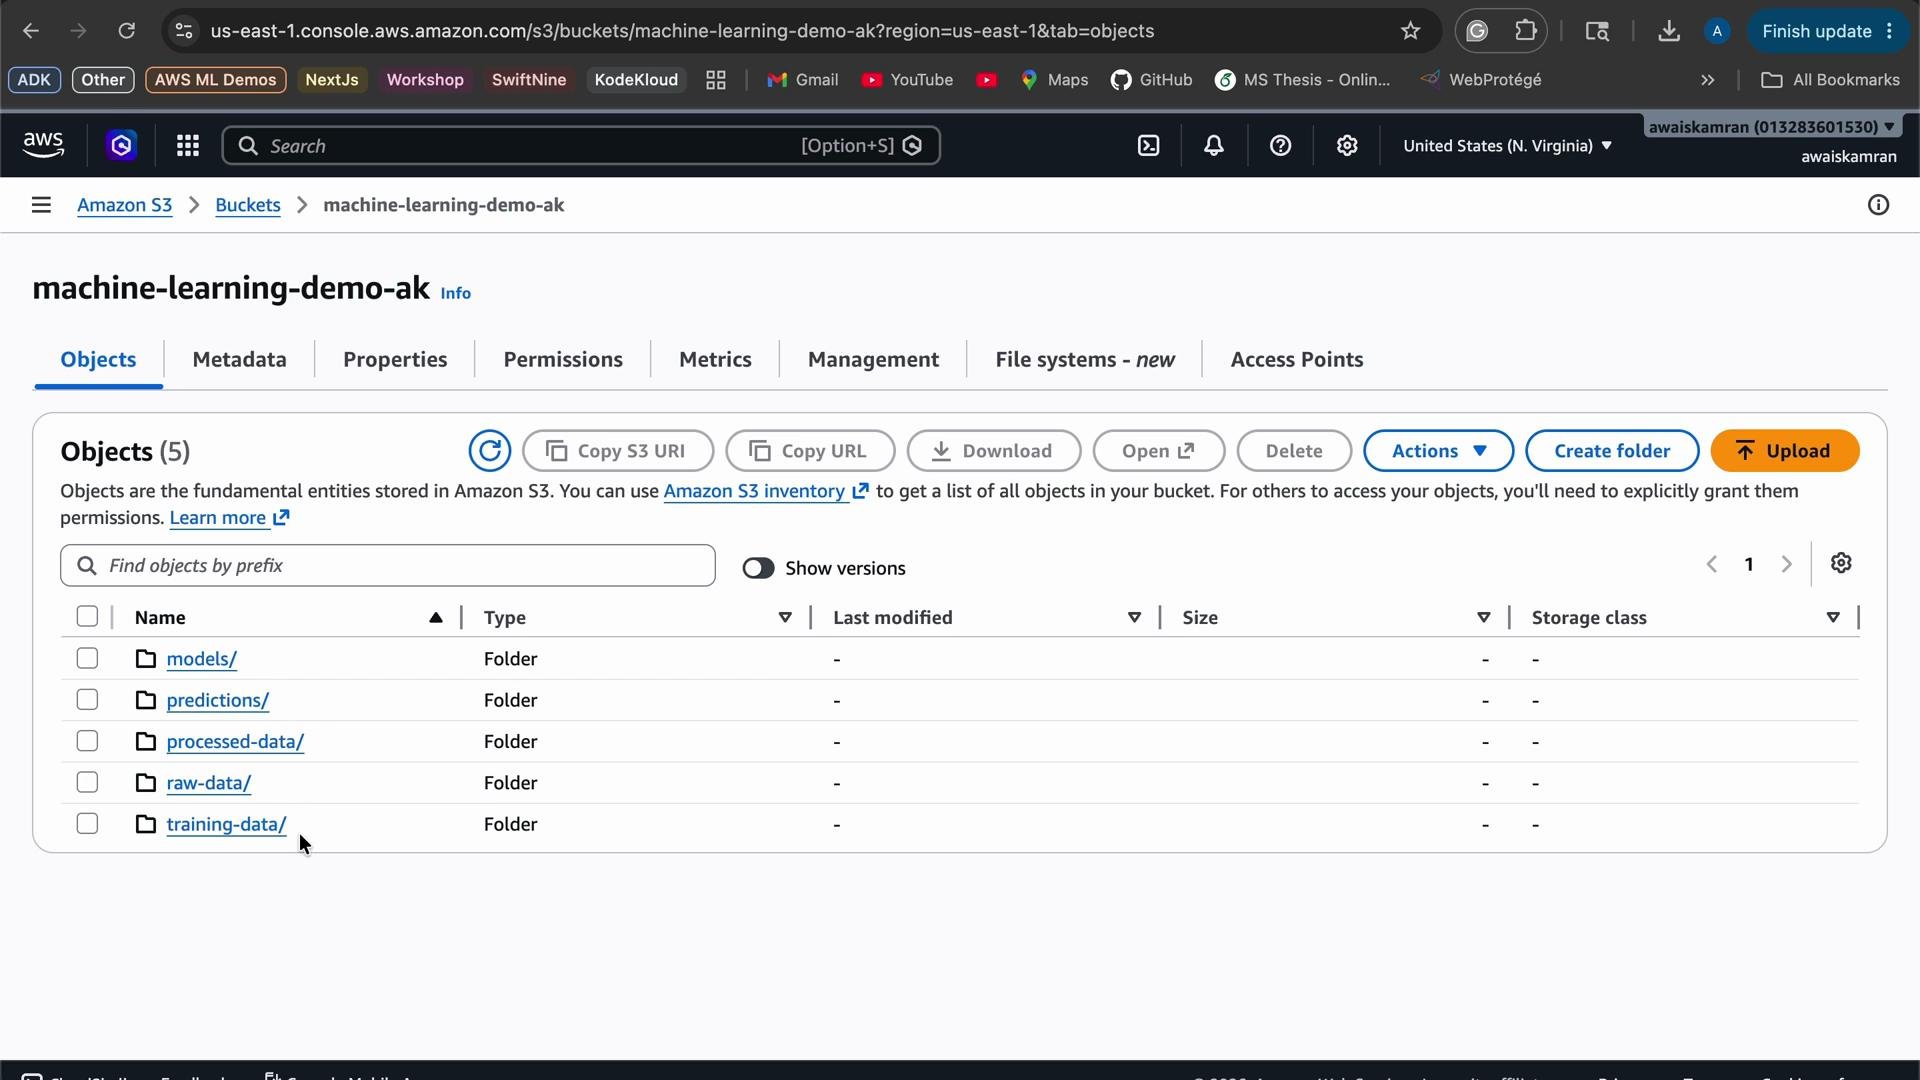Click the Upload button

point(1785,451)
